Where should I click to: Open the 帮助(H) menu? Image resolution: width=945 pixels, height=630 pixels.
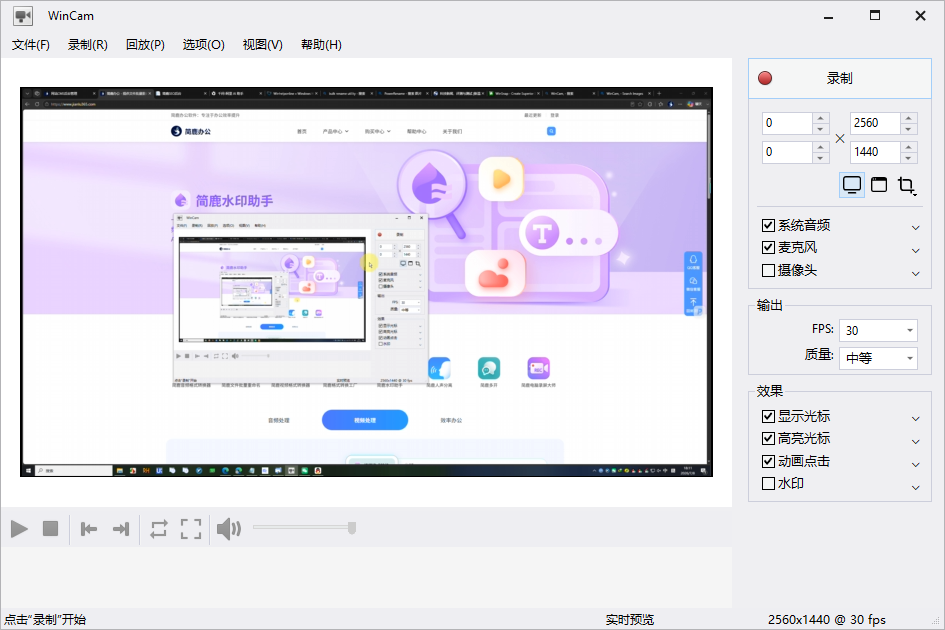[321, 45]
